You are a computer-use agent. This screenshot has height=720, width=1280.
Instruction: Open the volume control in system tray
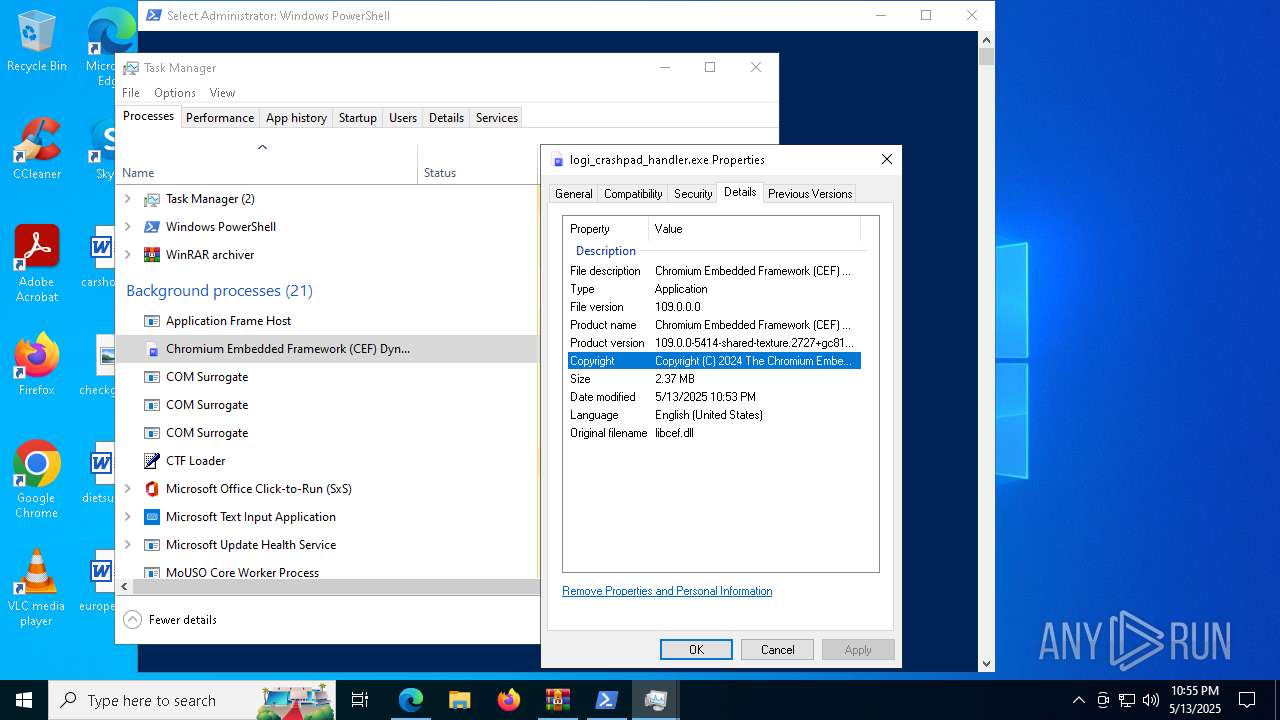point(1150,700)
